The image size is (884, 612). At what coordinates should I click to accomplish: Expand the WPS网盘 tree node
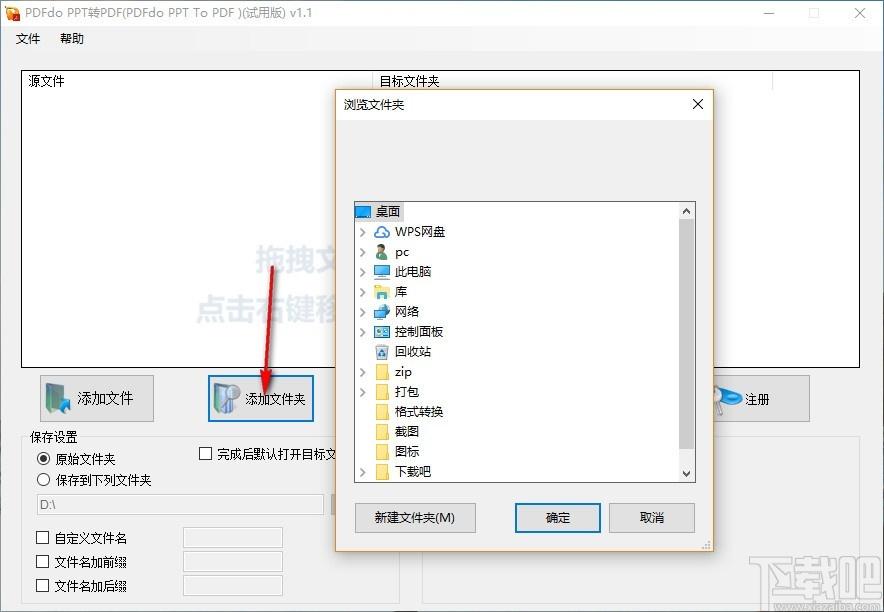(363, 232)
